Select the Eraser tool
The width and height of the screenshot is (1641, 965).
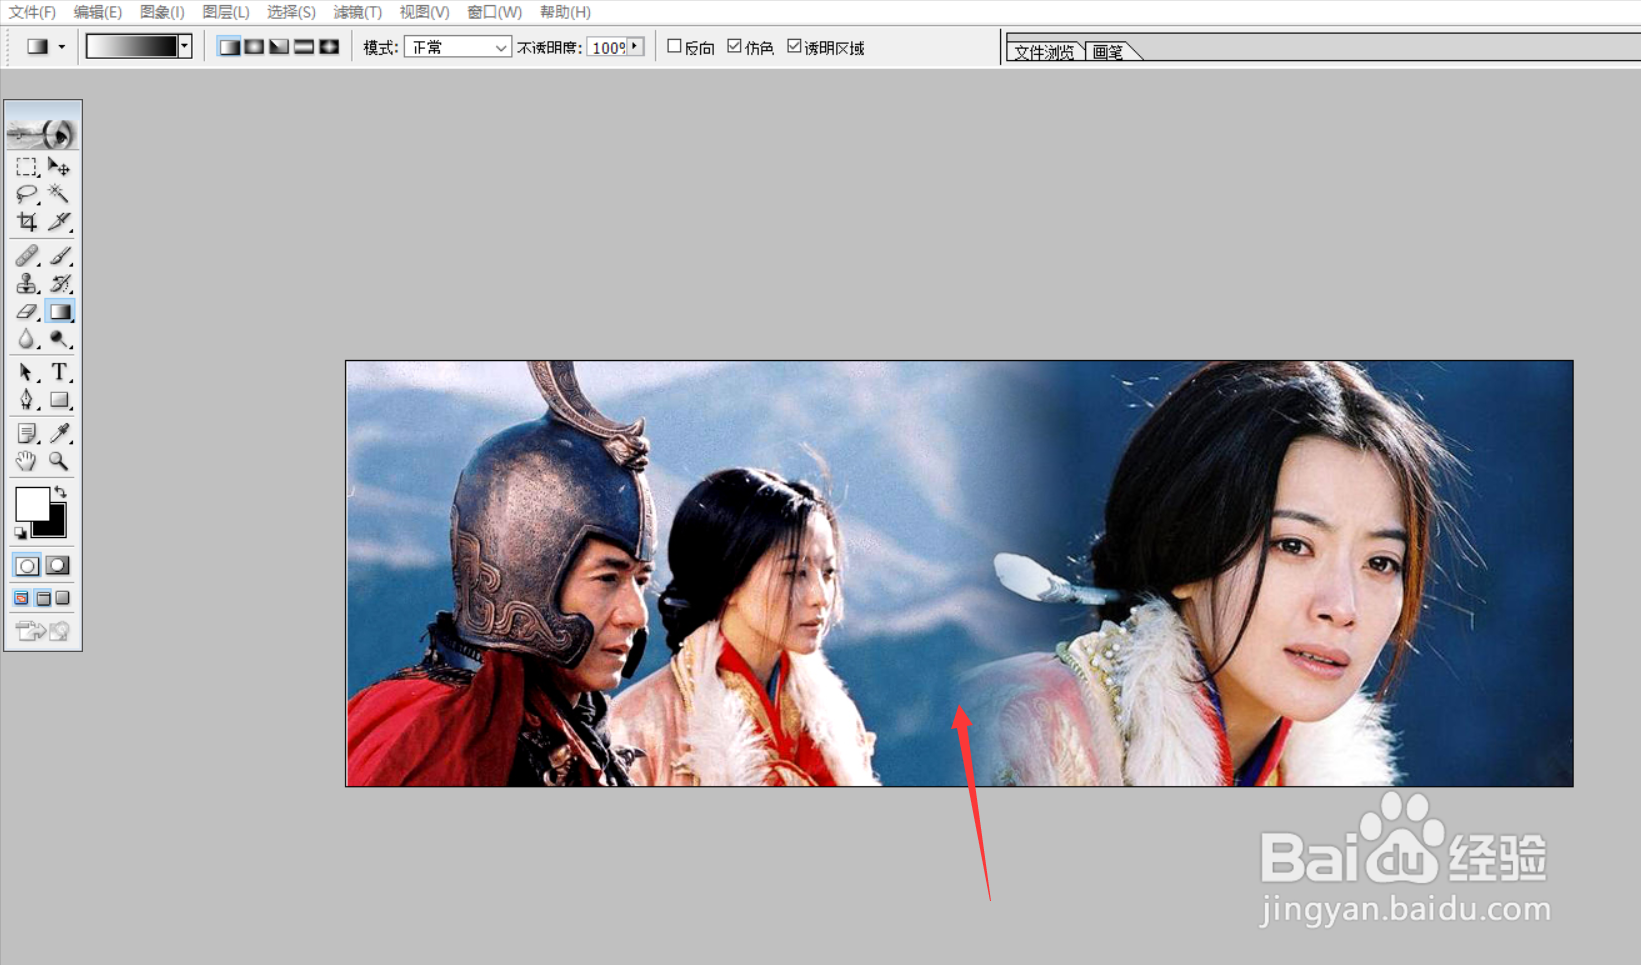click(x=27, y=312)
